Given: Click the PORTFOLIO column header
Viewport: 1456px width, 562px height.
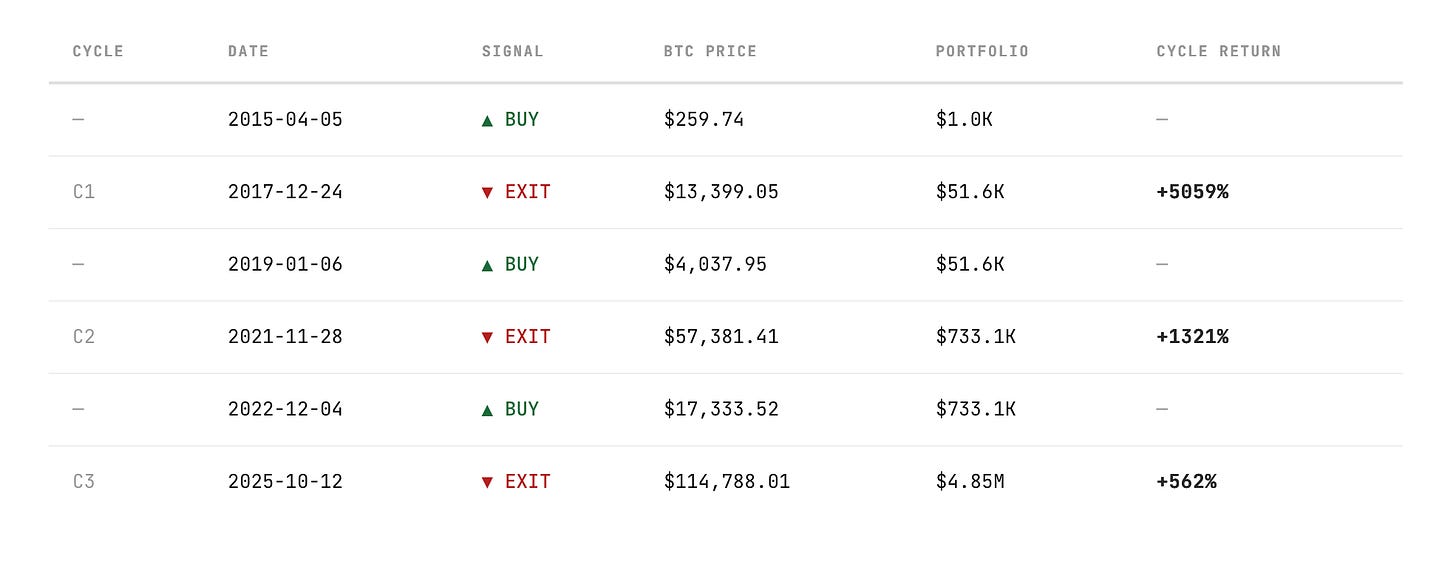Looking at the screenshot, I should click(982, 51).
